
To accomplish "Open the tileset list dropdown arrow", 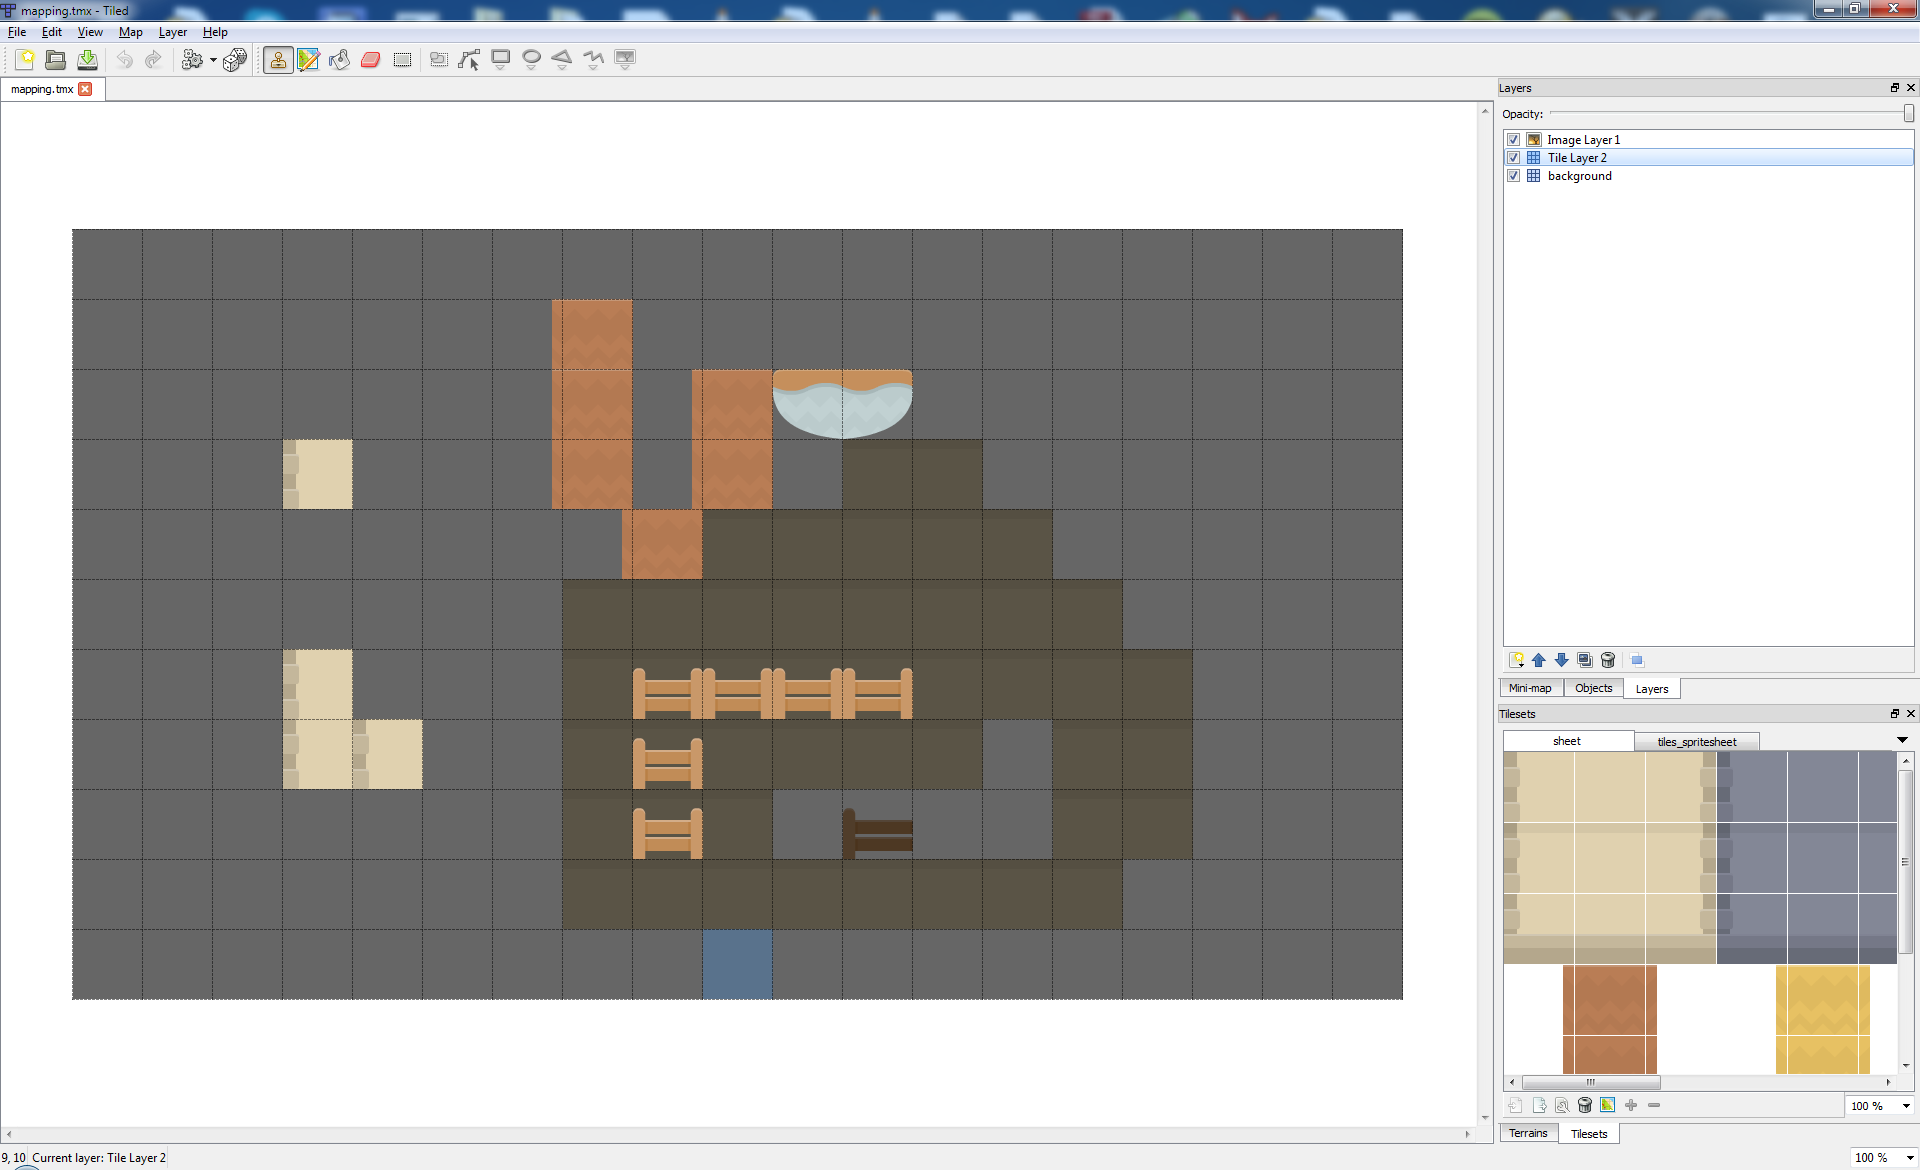I will click(x=1902, y=740).
